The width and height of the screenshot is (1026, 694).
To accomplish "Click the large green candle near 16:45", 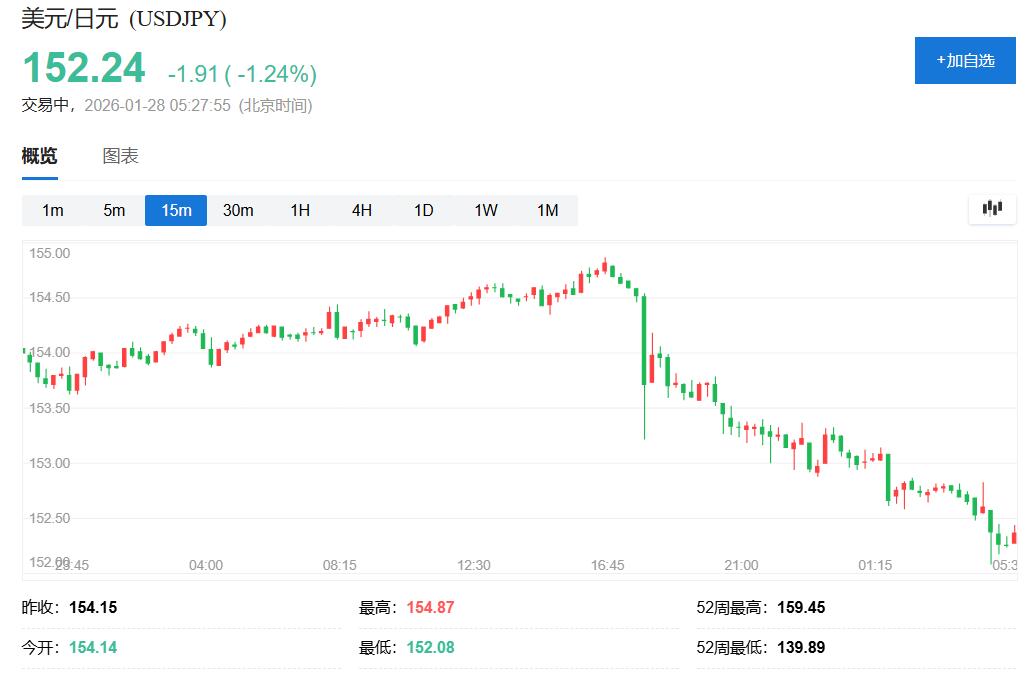I will (644, 340).
